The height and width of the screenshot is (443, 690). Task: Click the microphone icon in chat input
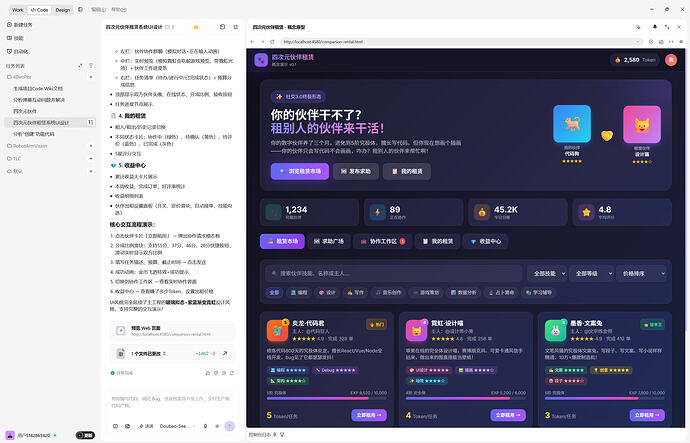(205, 426)
